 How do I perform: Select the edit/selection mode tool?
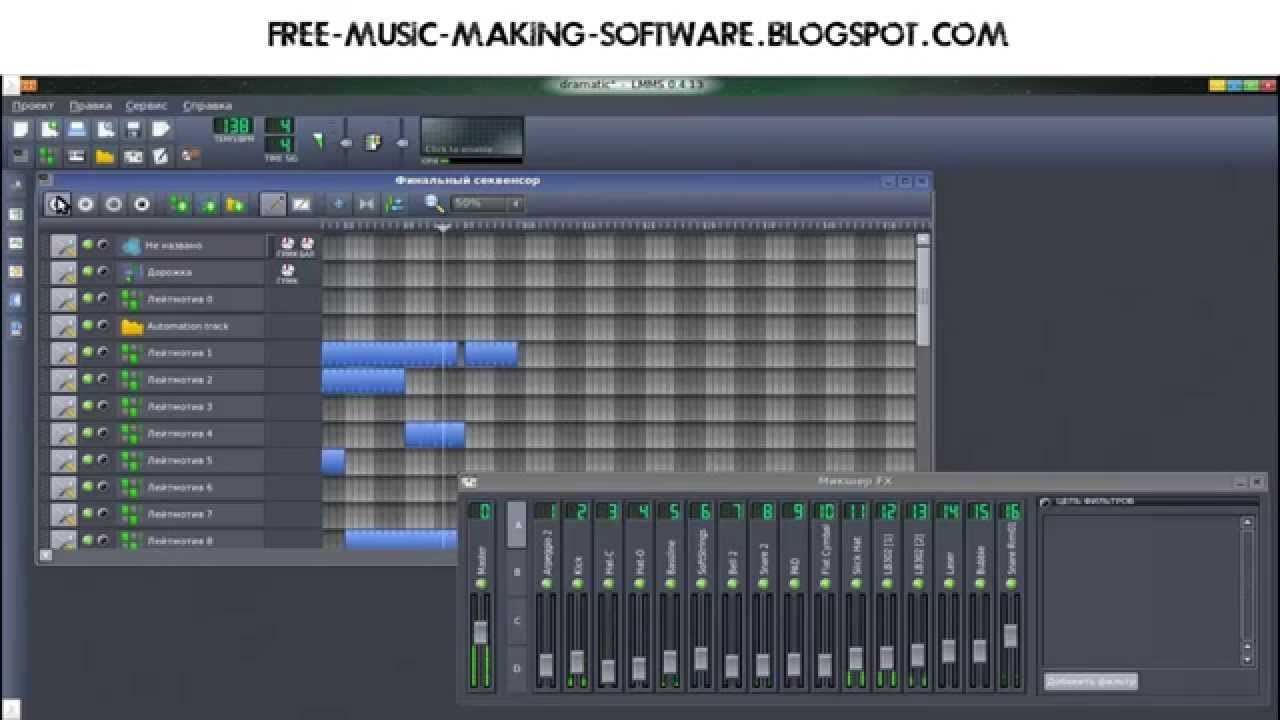pyautogui.click(x=301, y=204)
